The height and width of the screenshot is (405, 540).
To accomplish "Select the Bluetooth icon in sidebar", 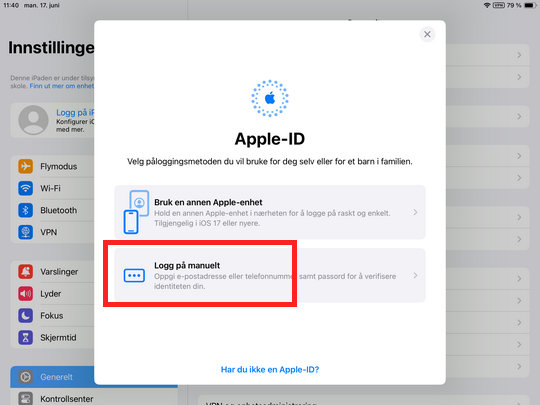I will (25, 210).
